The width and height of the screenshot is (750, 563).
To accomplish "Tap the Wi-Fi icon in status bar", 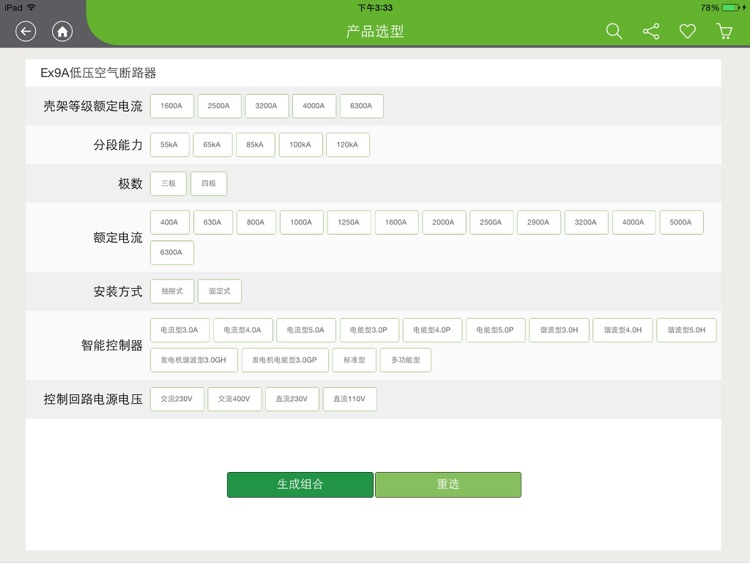I will coord(32,8).
